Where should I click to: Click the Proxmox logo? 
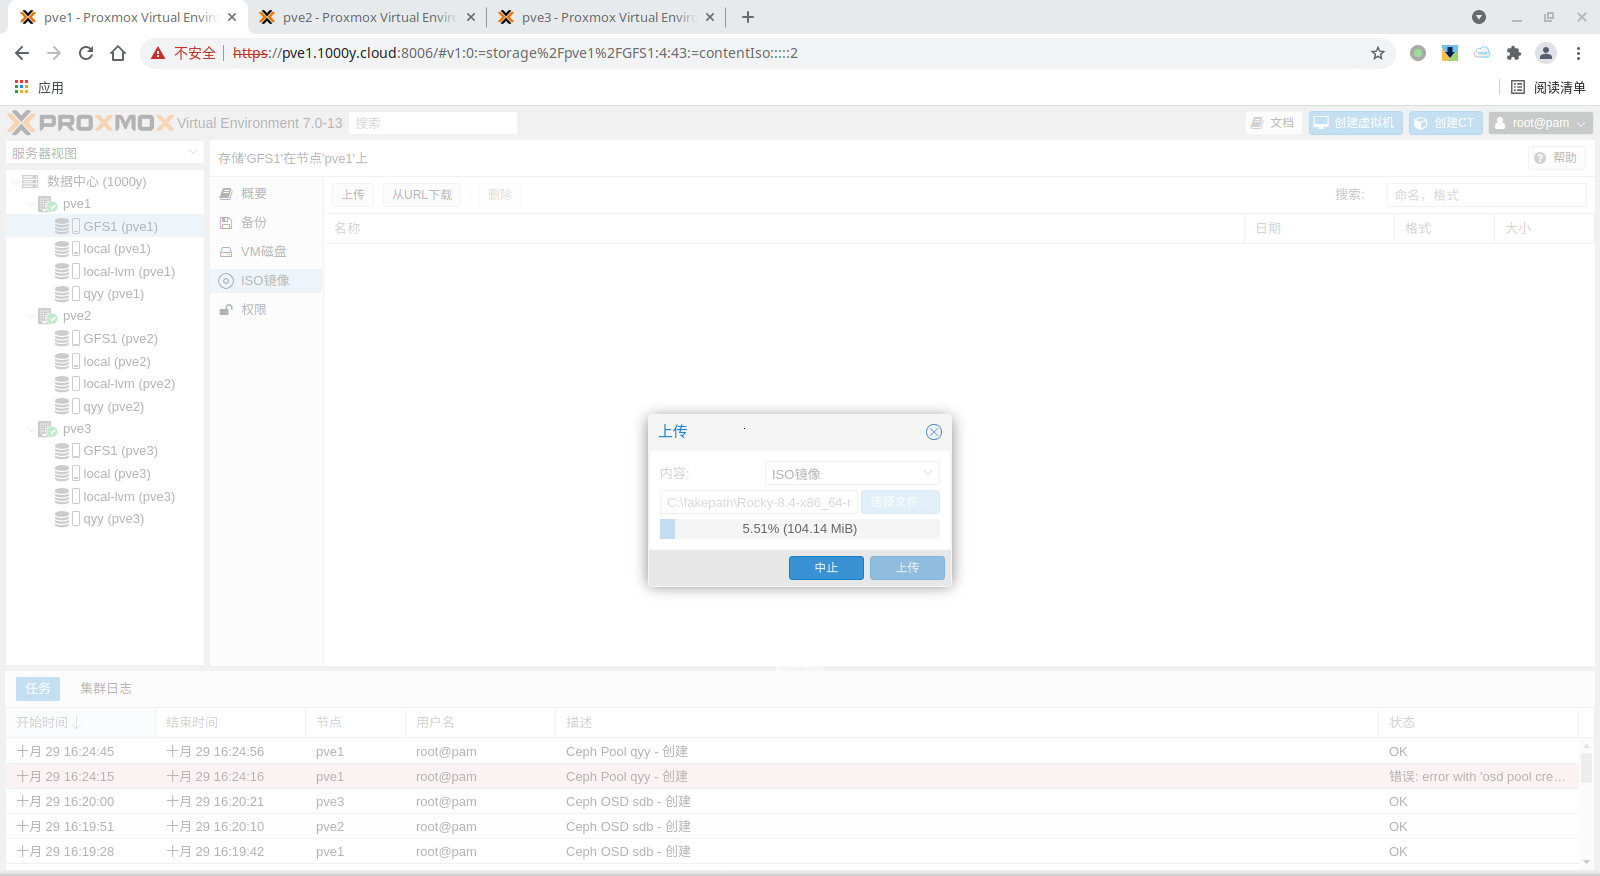click(x=92, y=123)
